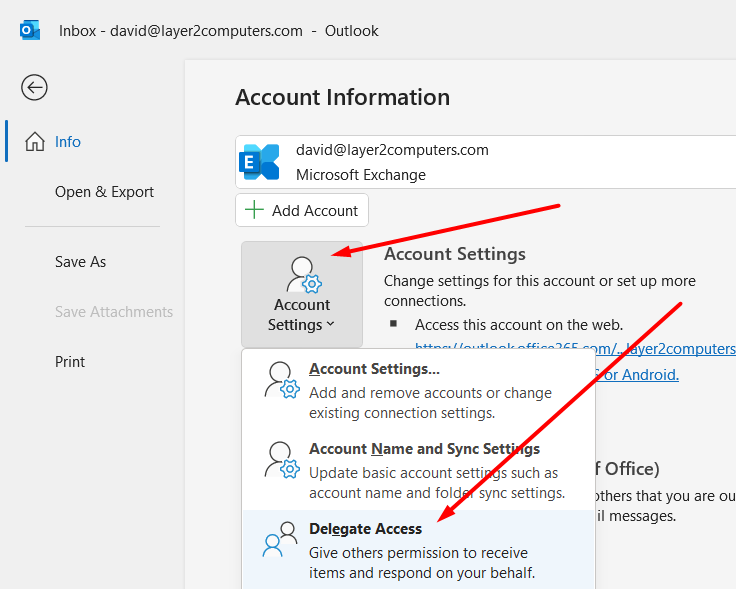Image resolution: width=736 pixels, height=589 pixels.
Task: Choose Account Name and Sync Settings
Action: point(419,470)
